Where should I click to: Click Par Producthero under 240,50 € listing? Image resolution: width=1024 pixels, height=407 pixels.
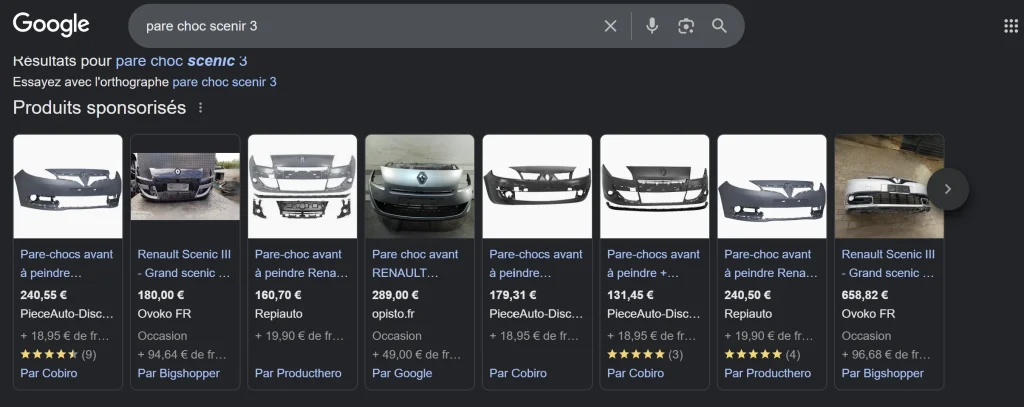tap(767, 374)
